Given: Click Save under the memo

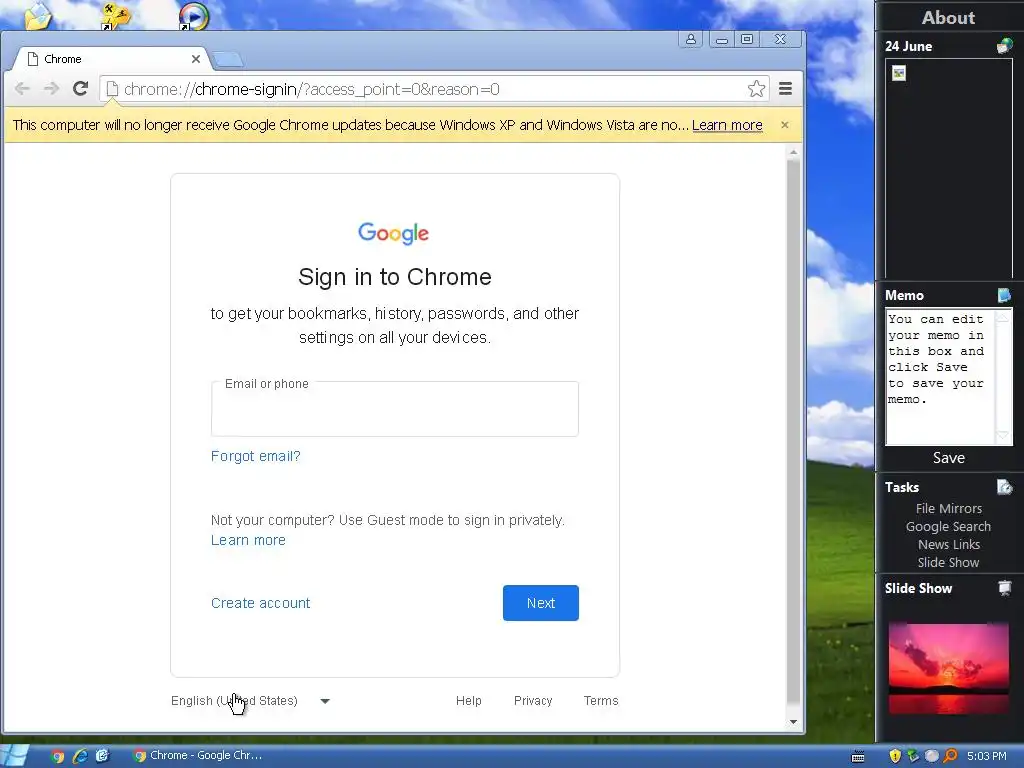Looking at the screenshot, I should [948, 458].
